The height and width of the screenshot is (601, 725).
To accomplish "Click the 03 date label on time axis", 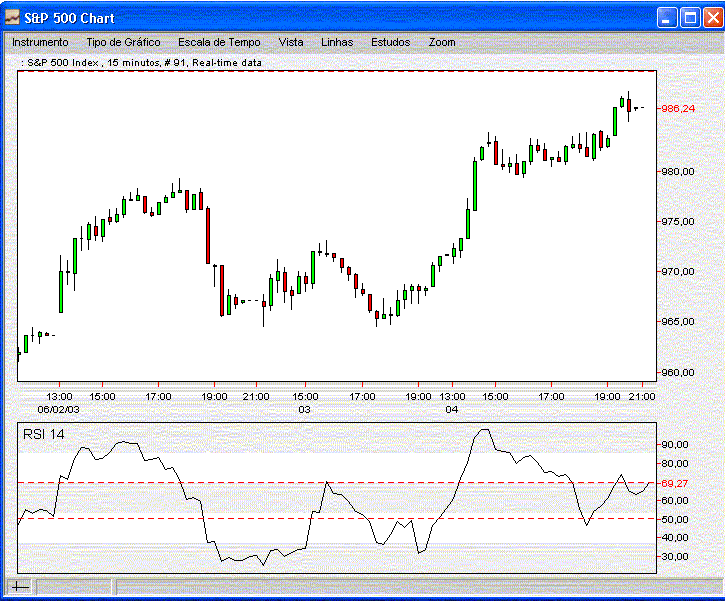I will coord(304,409).
